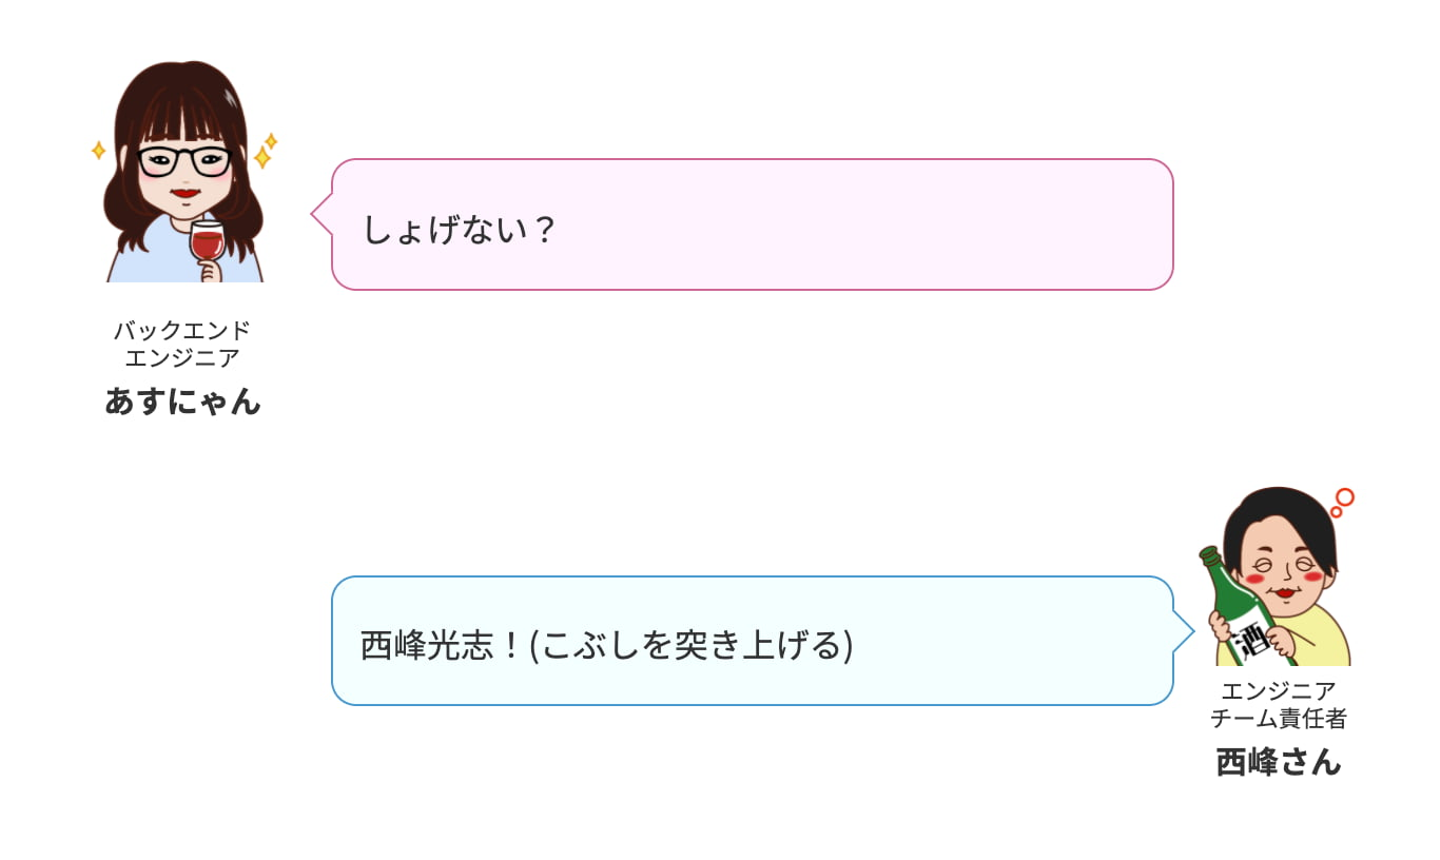Click the yellow sparkles right of the woman's avatar
The width and height of the screenshot is (1440, 860).
pyautogui.click(x=266, y=151)
